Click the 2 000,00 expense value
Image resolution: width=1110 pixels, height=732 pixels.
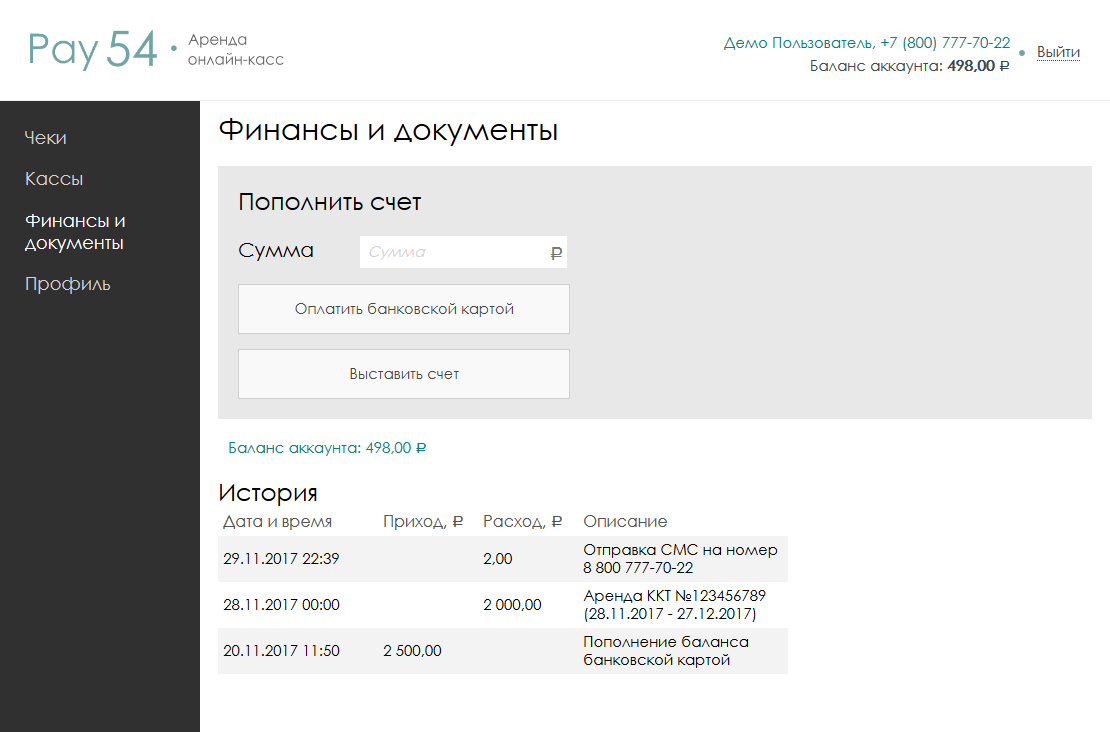tap(513, 605)
